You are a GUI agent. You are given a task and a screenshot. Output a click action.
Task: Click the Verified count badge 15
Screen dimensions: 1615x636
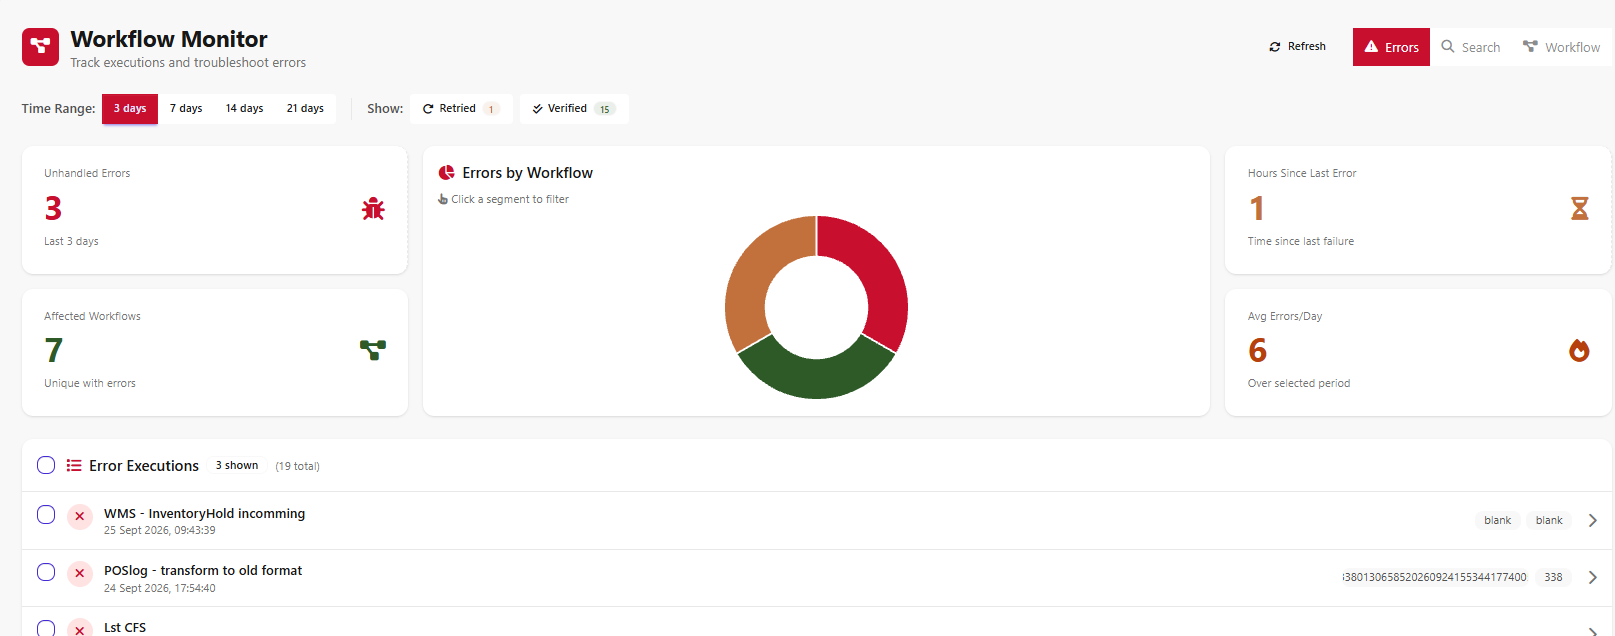tap(605, 109)
